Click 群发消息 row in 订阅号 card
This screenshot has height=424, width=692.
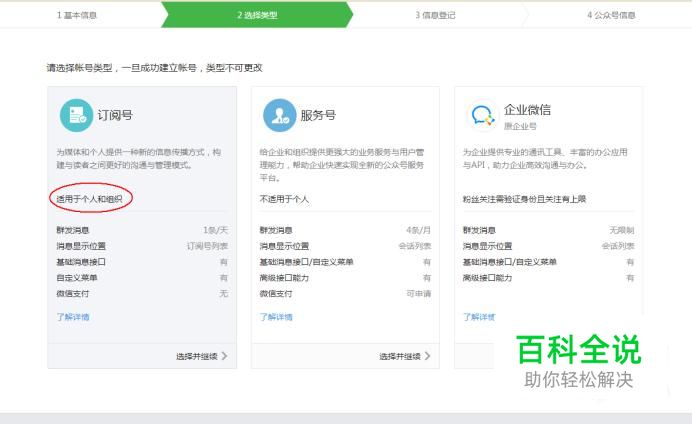tap(142, 230)
